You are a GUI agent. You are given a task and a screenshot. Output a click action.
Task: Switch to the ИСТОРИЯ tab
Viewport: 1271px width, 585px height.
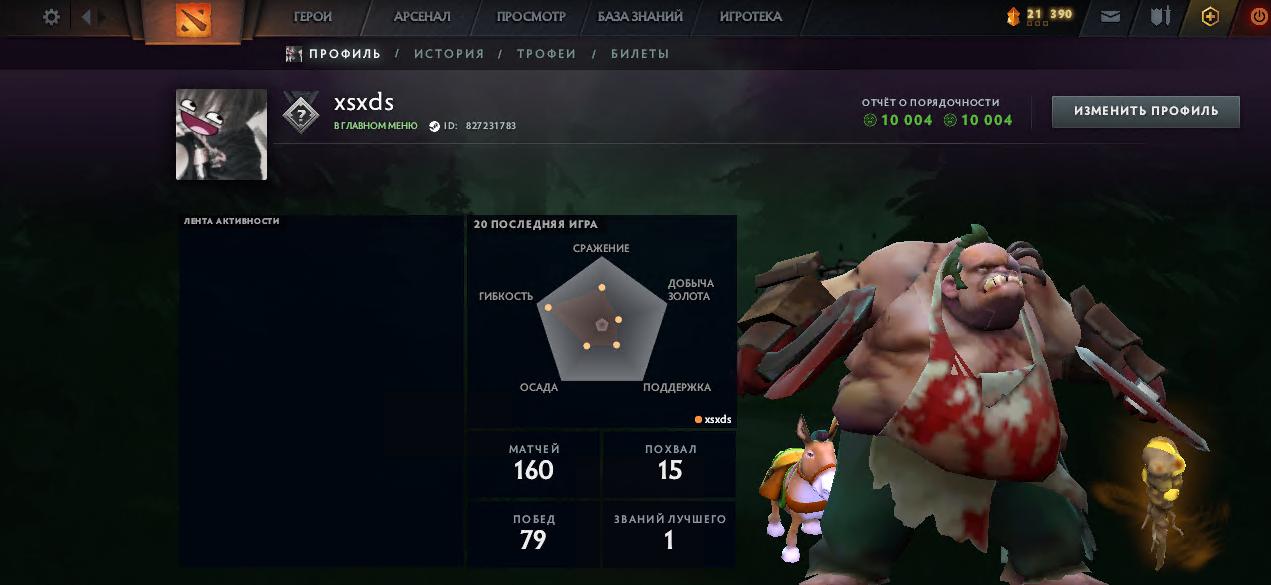[x=449, y=54]
